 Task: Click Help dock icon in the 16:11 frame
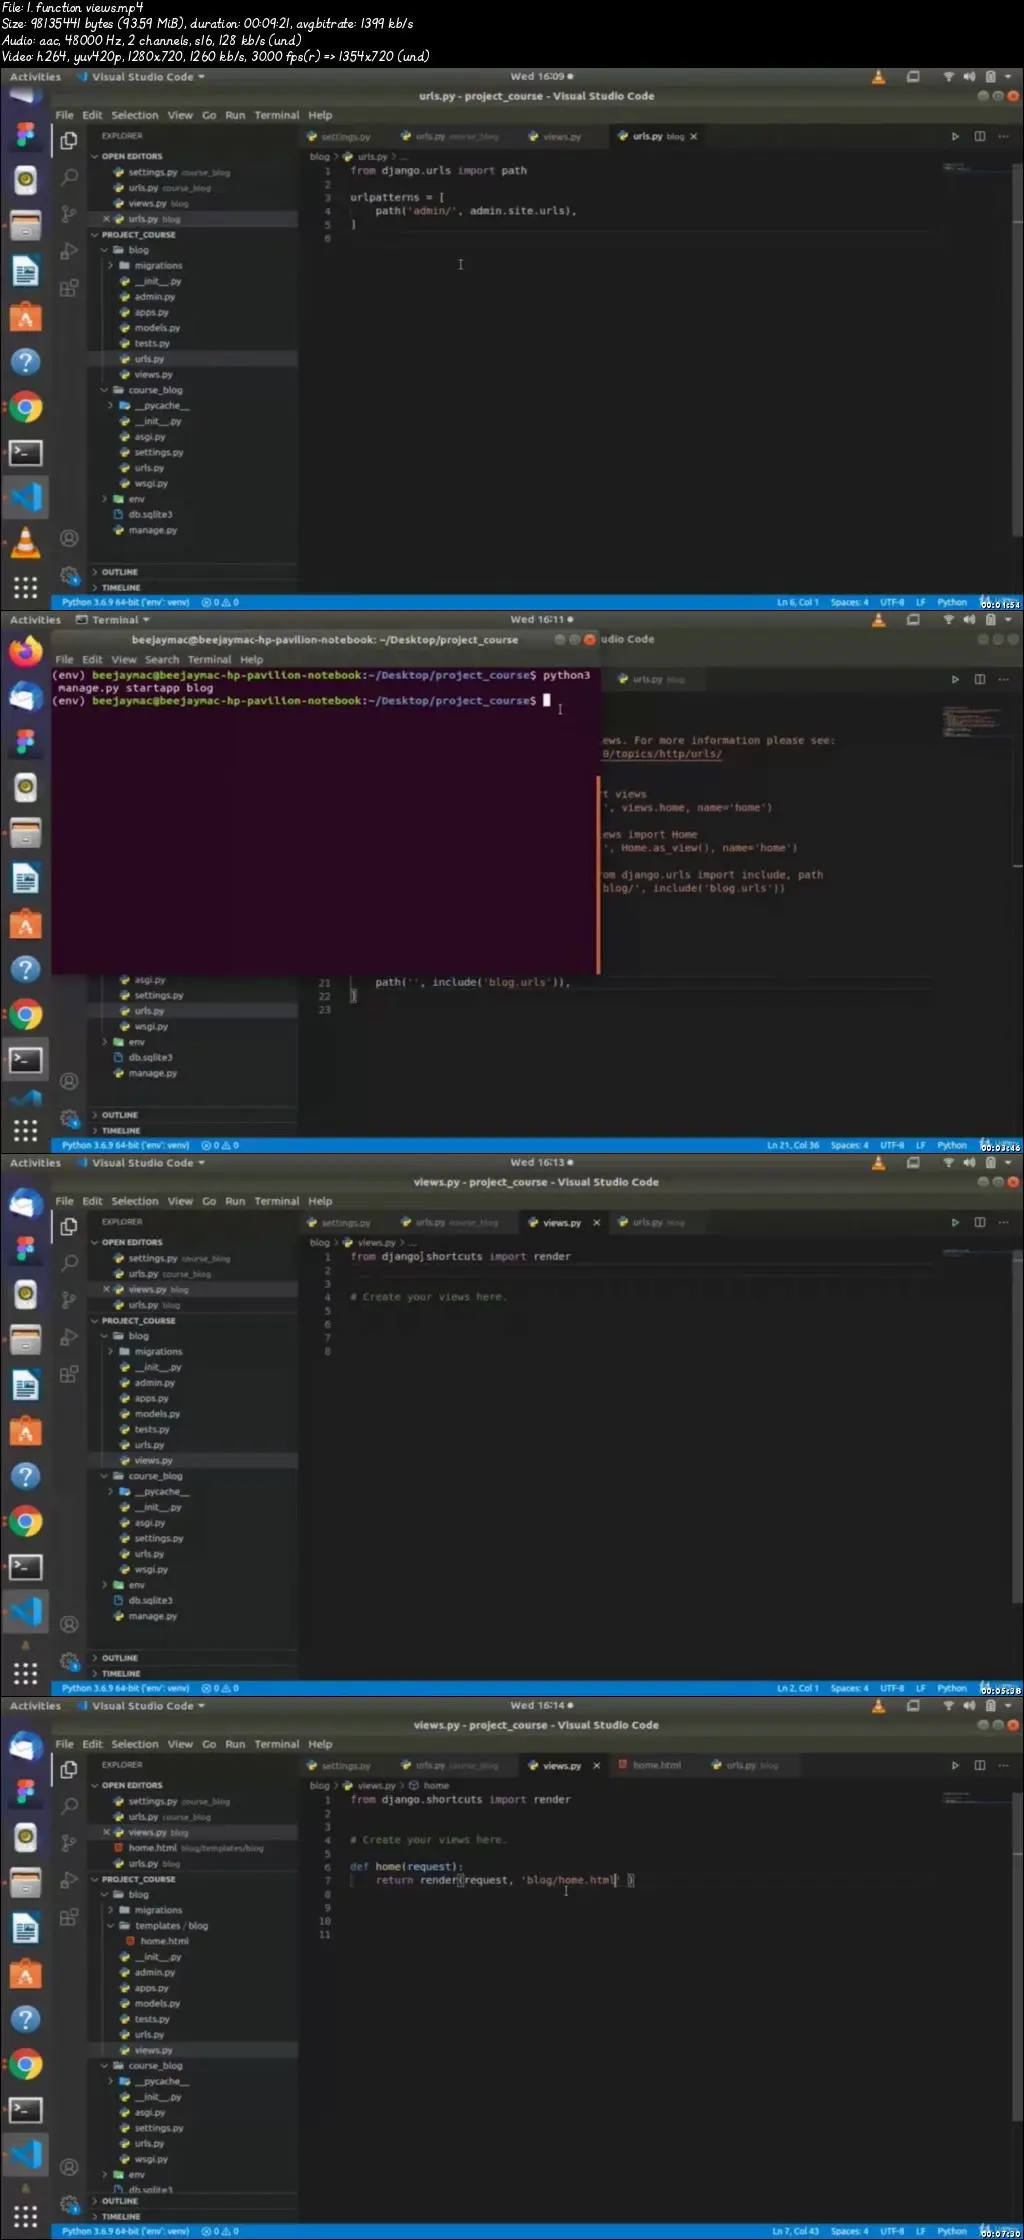tap(25, 969)
